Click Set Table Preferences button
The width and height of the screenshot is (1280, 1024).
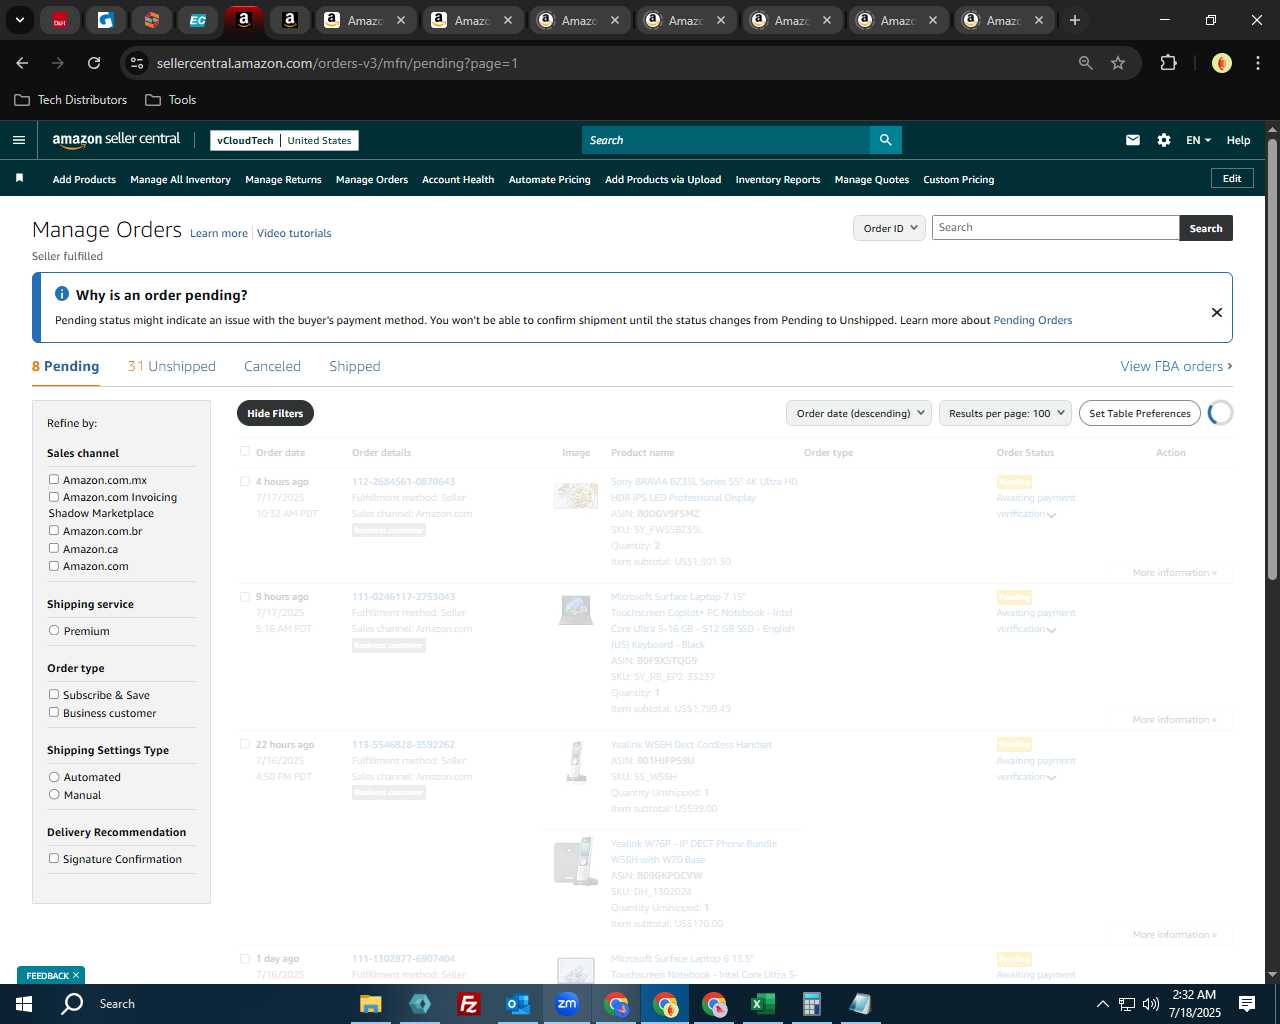1140,413
